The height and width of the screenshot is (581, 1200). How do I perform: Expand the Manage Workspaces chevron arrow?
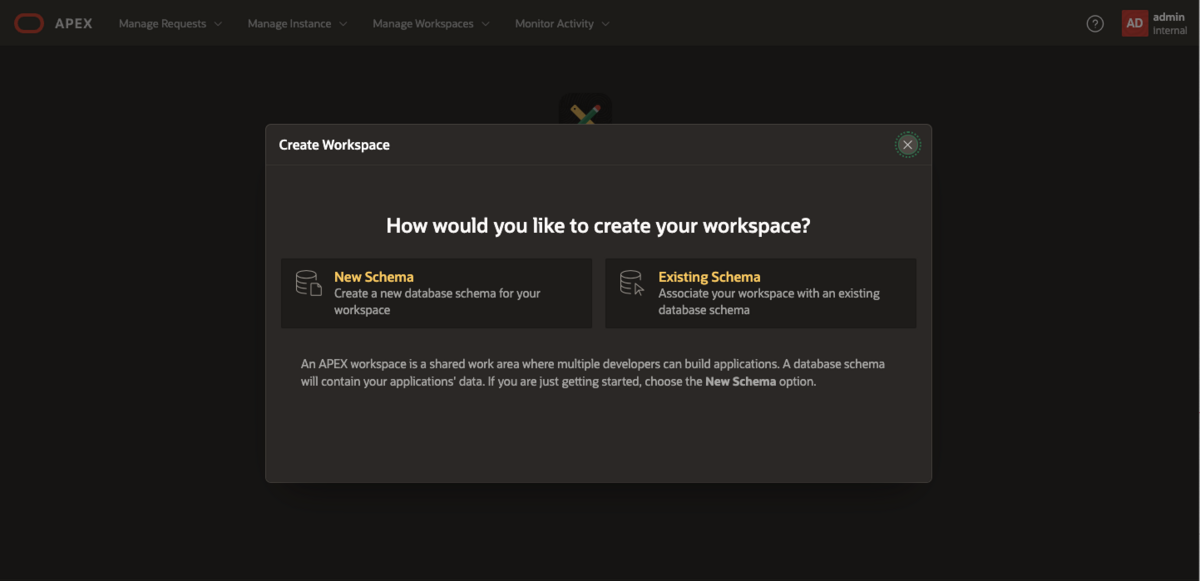click(485, 24)
